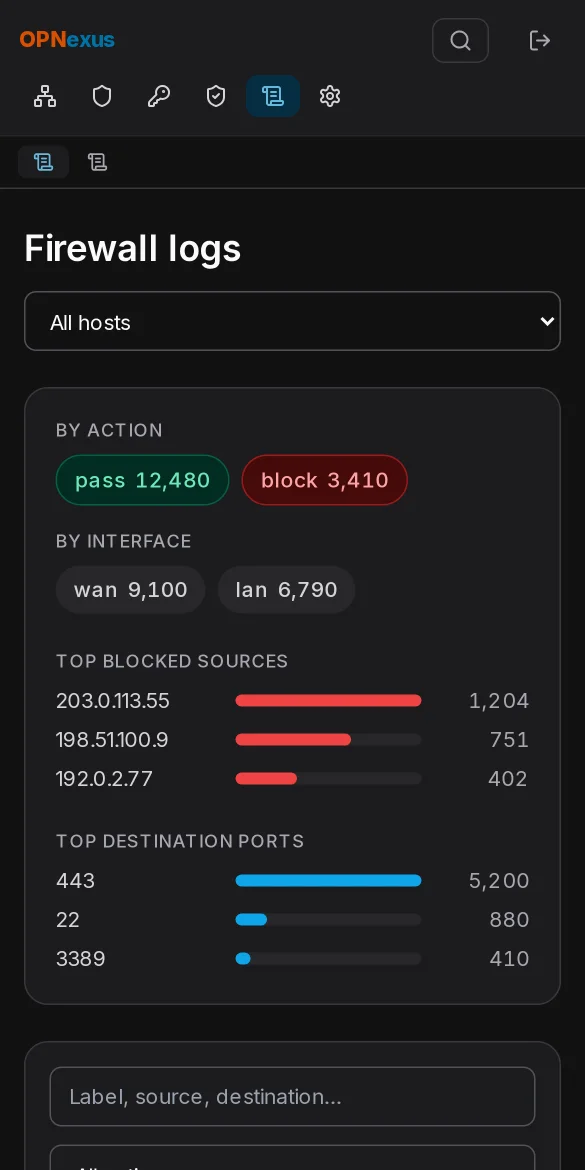Open the settings gear nav icon
This screenshot has width=585, height=1170.
330,96
